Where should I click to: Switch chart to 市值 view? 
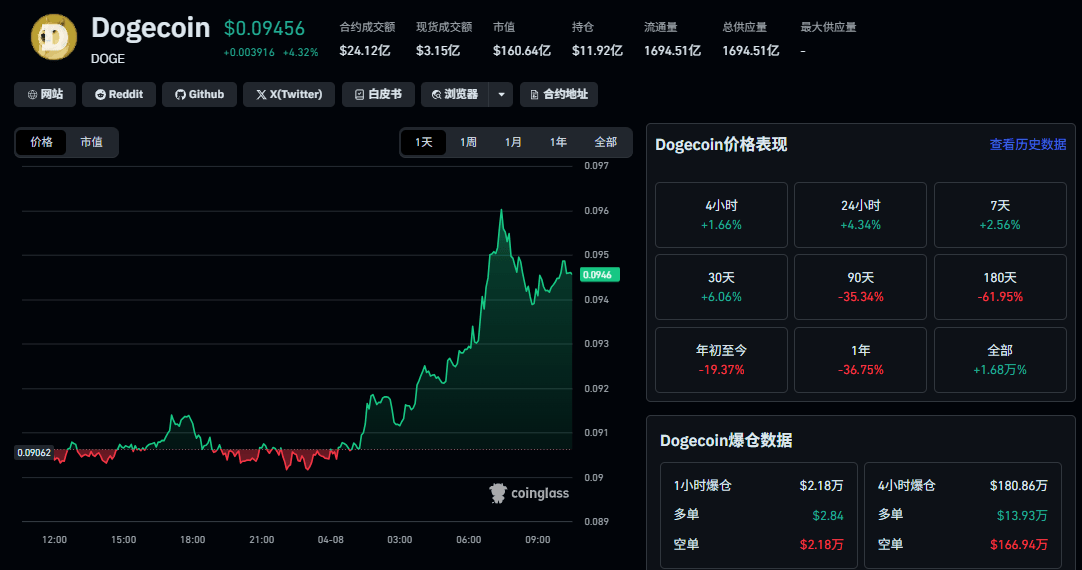91,142
